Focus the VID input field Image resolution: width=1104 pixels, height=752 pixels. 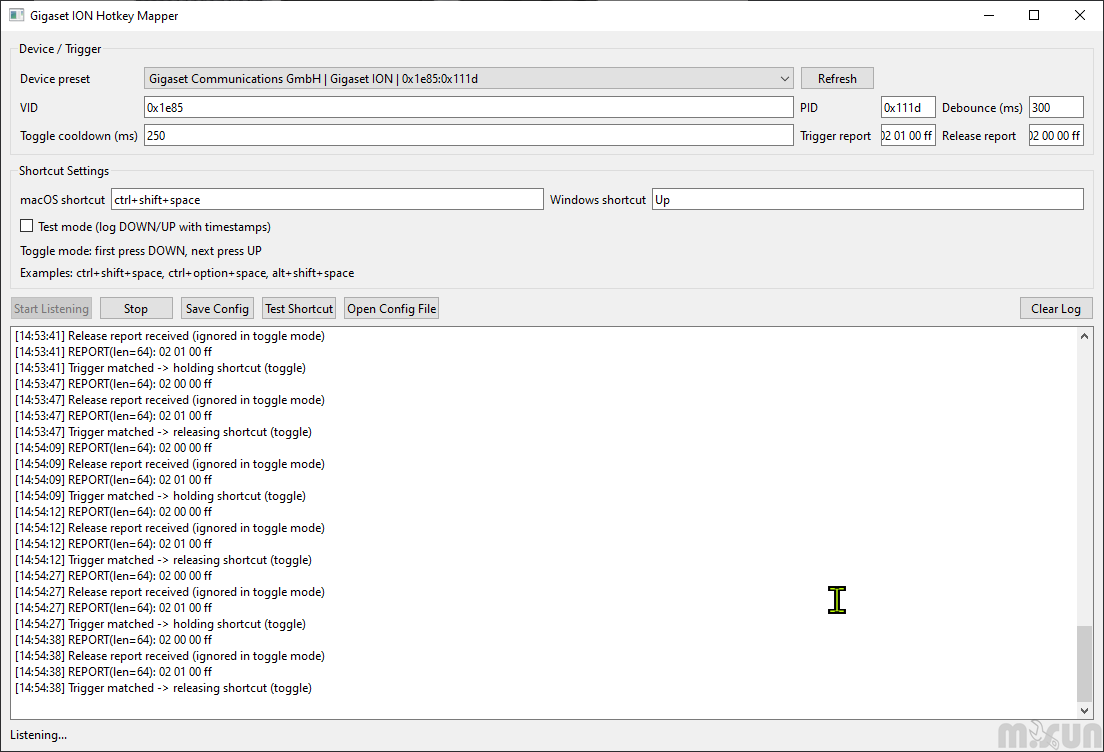point(468,107)
